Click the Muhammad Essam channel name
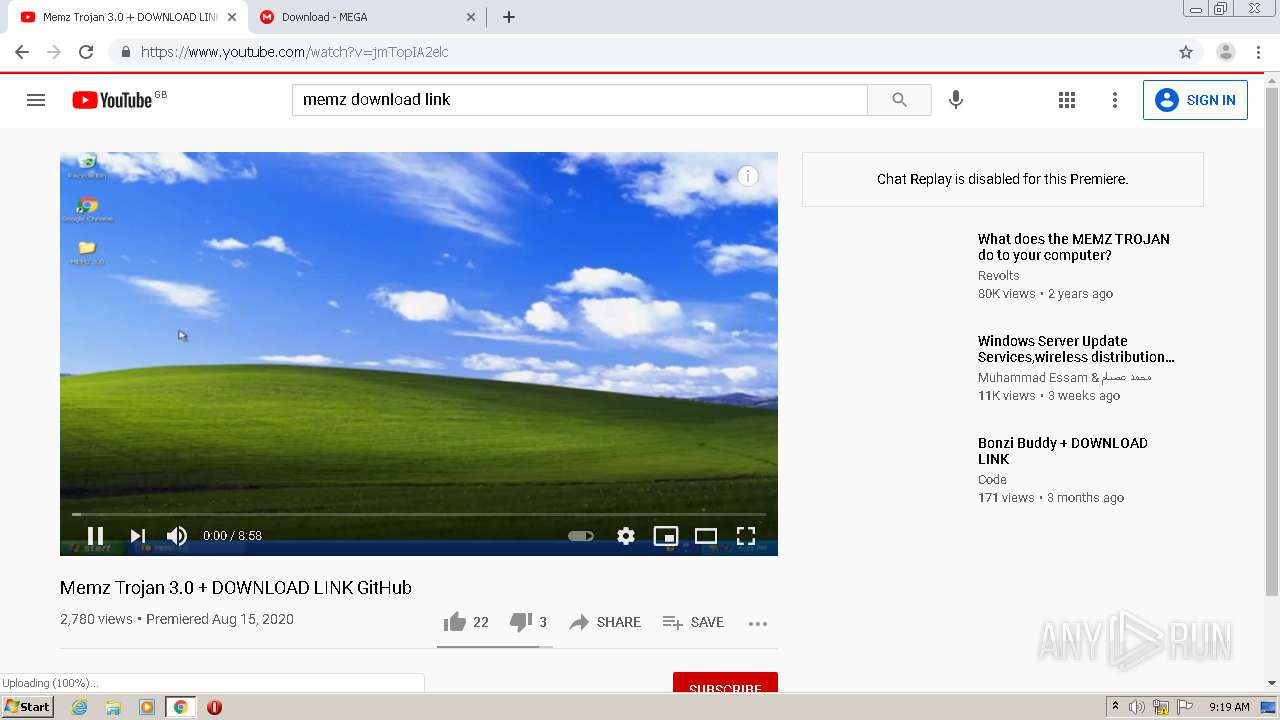 coord(1065,378)
